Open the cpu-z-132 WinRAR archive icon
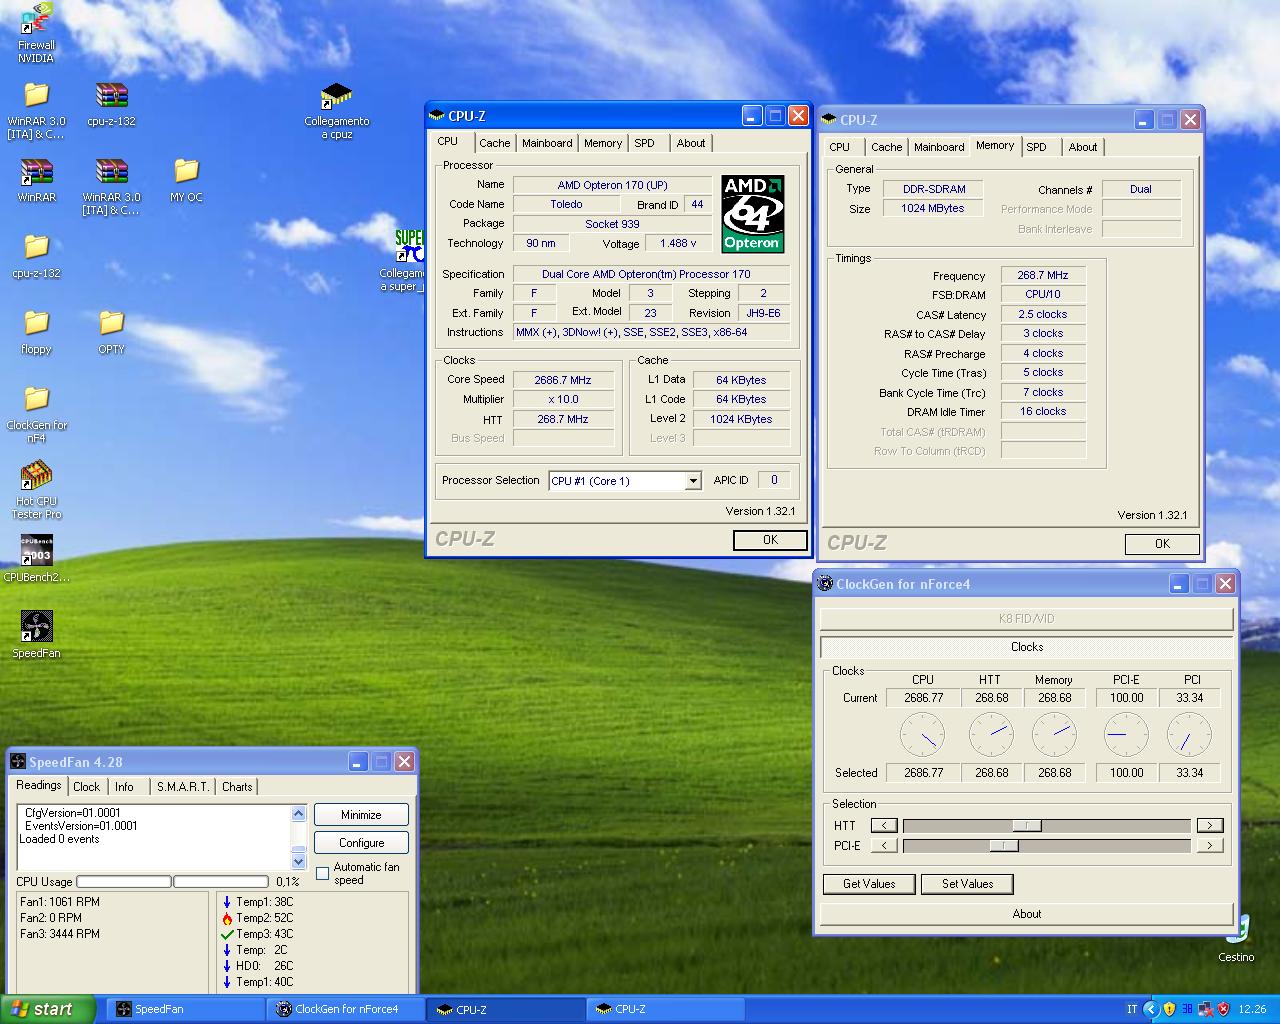Image resolution: width=1280 pixels, height=1024 pixels. 111,96
